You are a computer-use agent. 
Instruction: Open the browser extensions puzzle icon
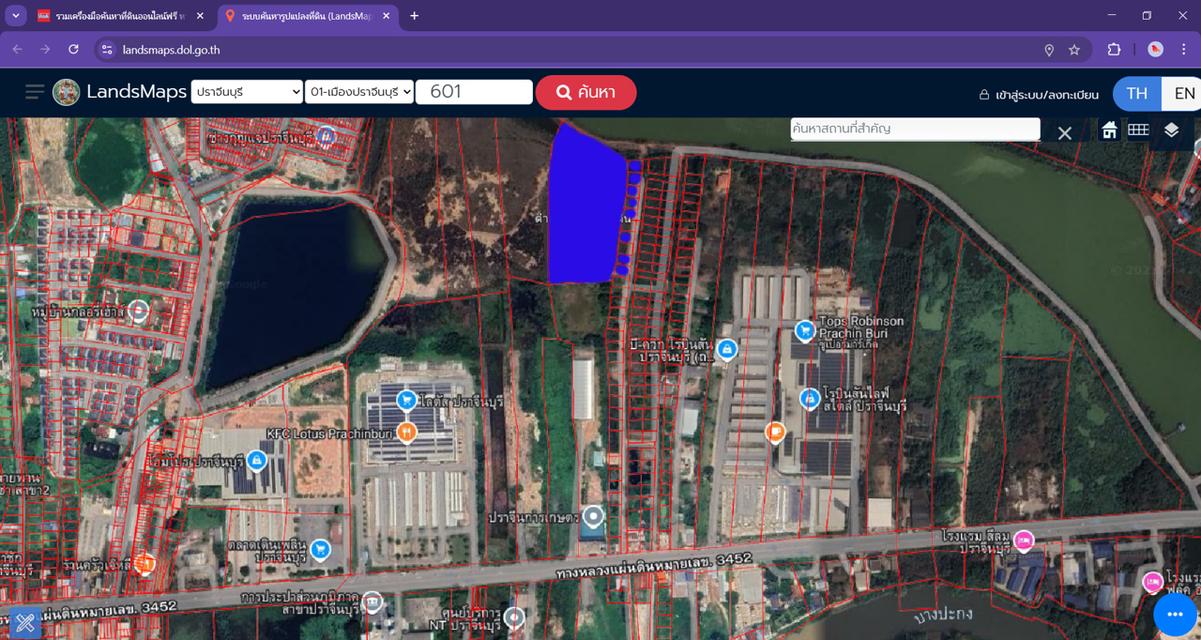(x=1114, y=49)
